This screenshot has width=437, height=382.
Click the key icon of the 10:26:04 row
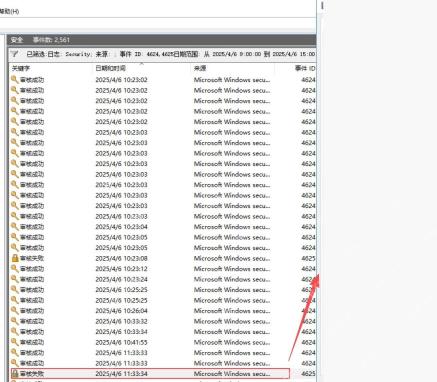(x=14, y=311)
